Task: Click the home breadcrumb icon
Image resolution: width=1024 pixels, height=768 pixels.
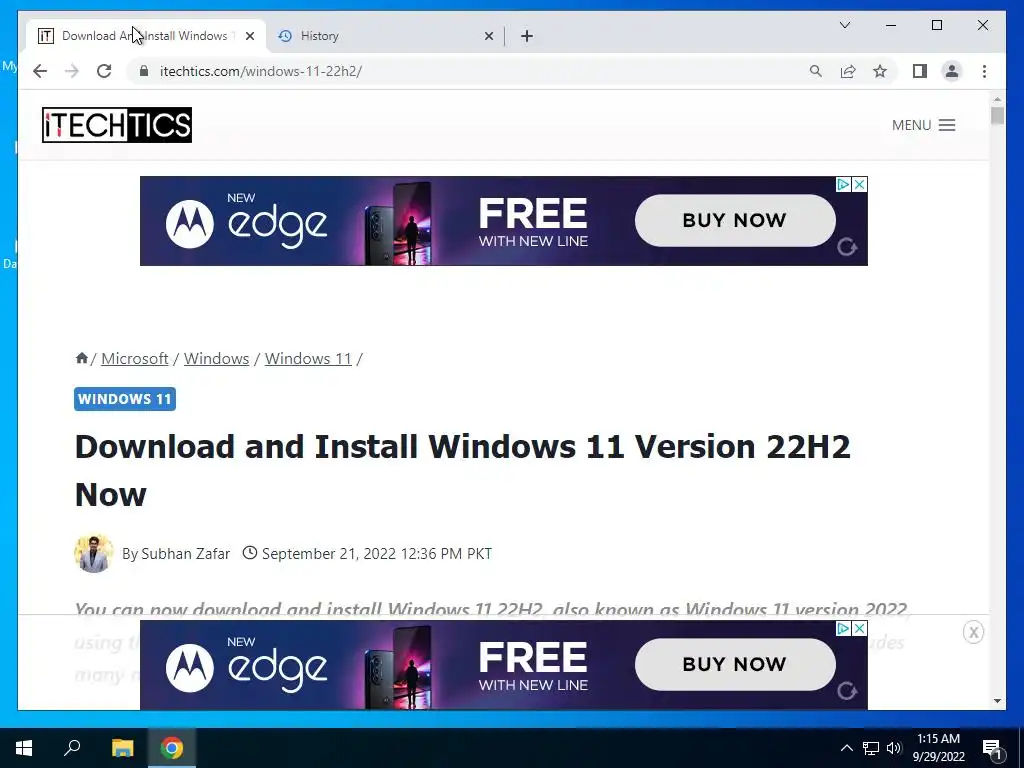Action: click(82, 358)
